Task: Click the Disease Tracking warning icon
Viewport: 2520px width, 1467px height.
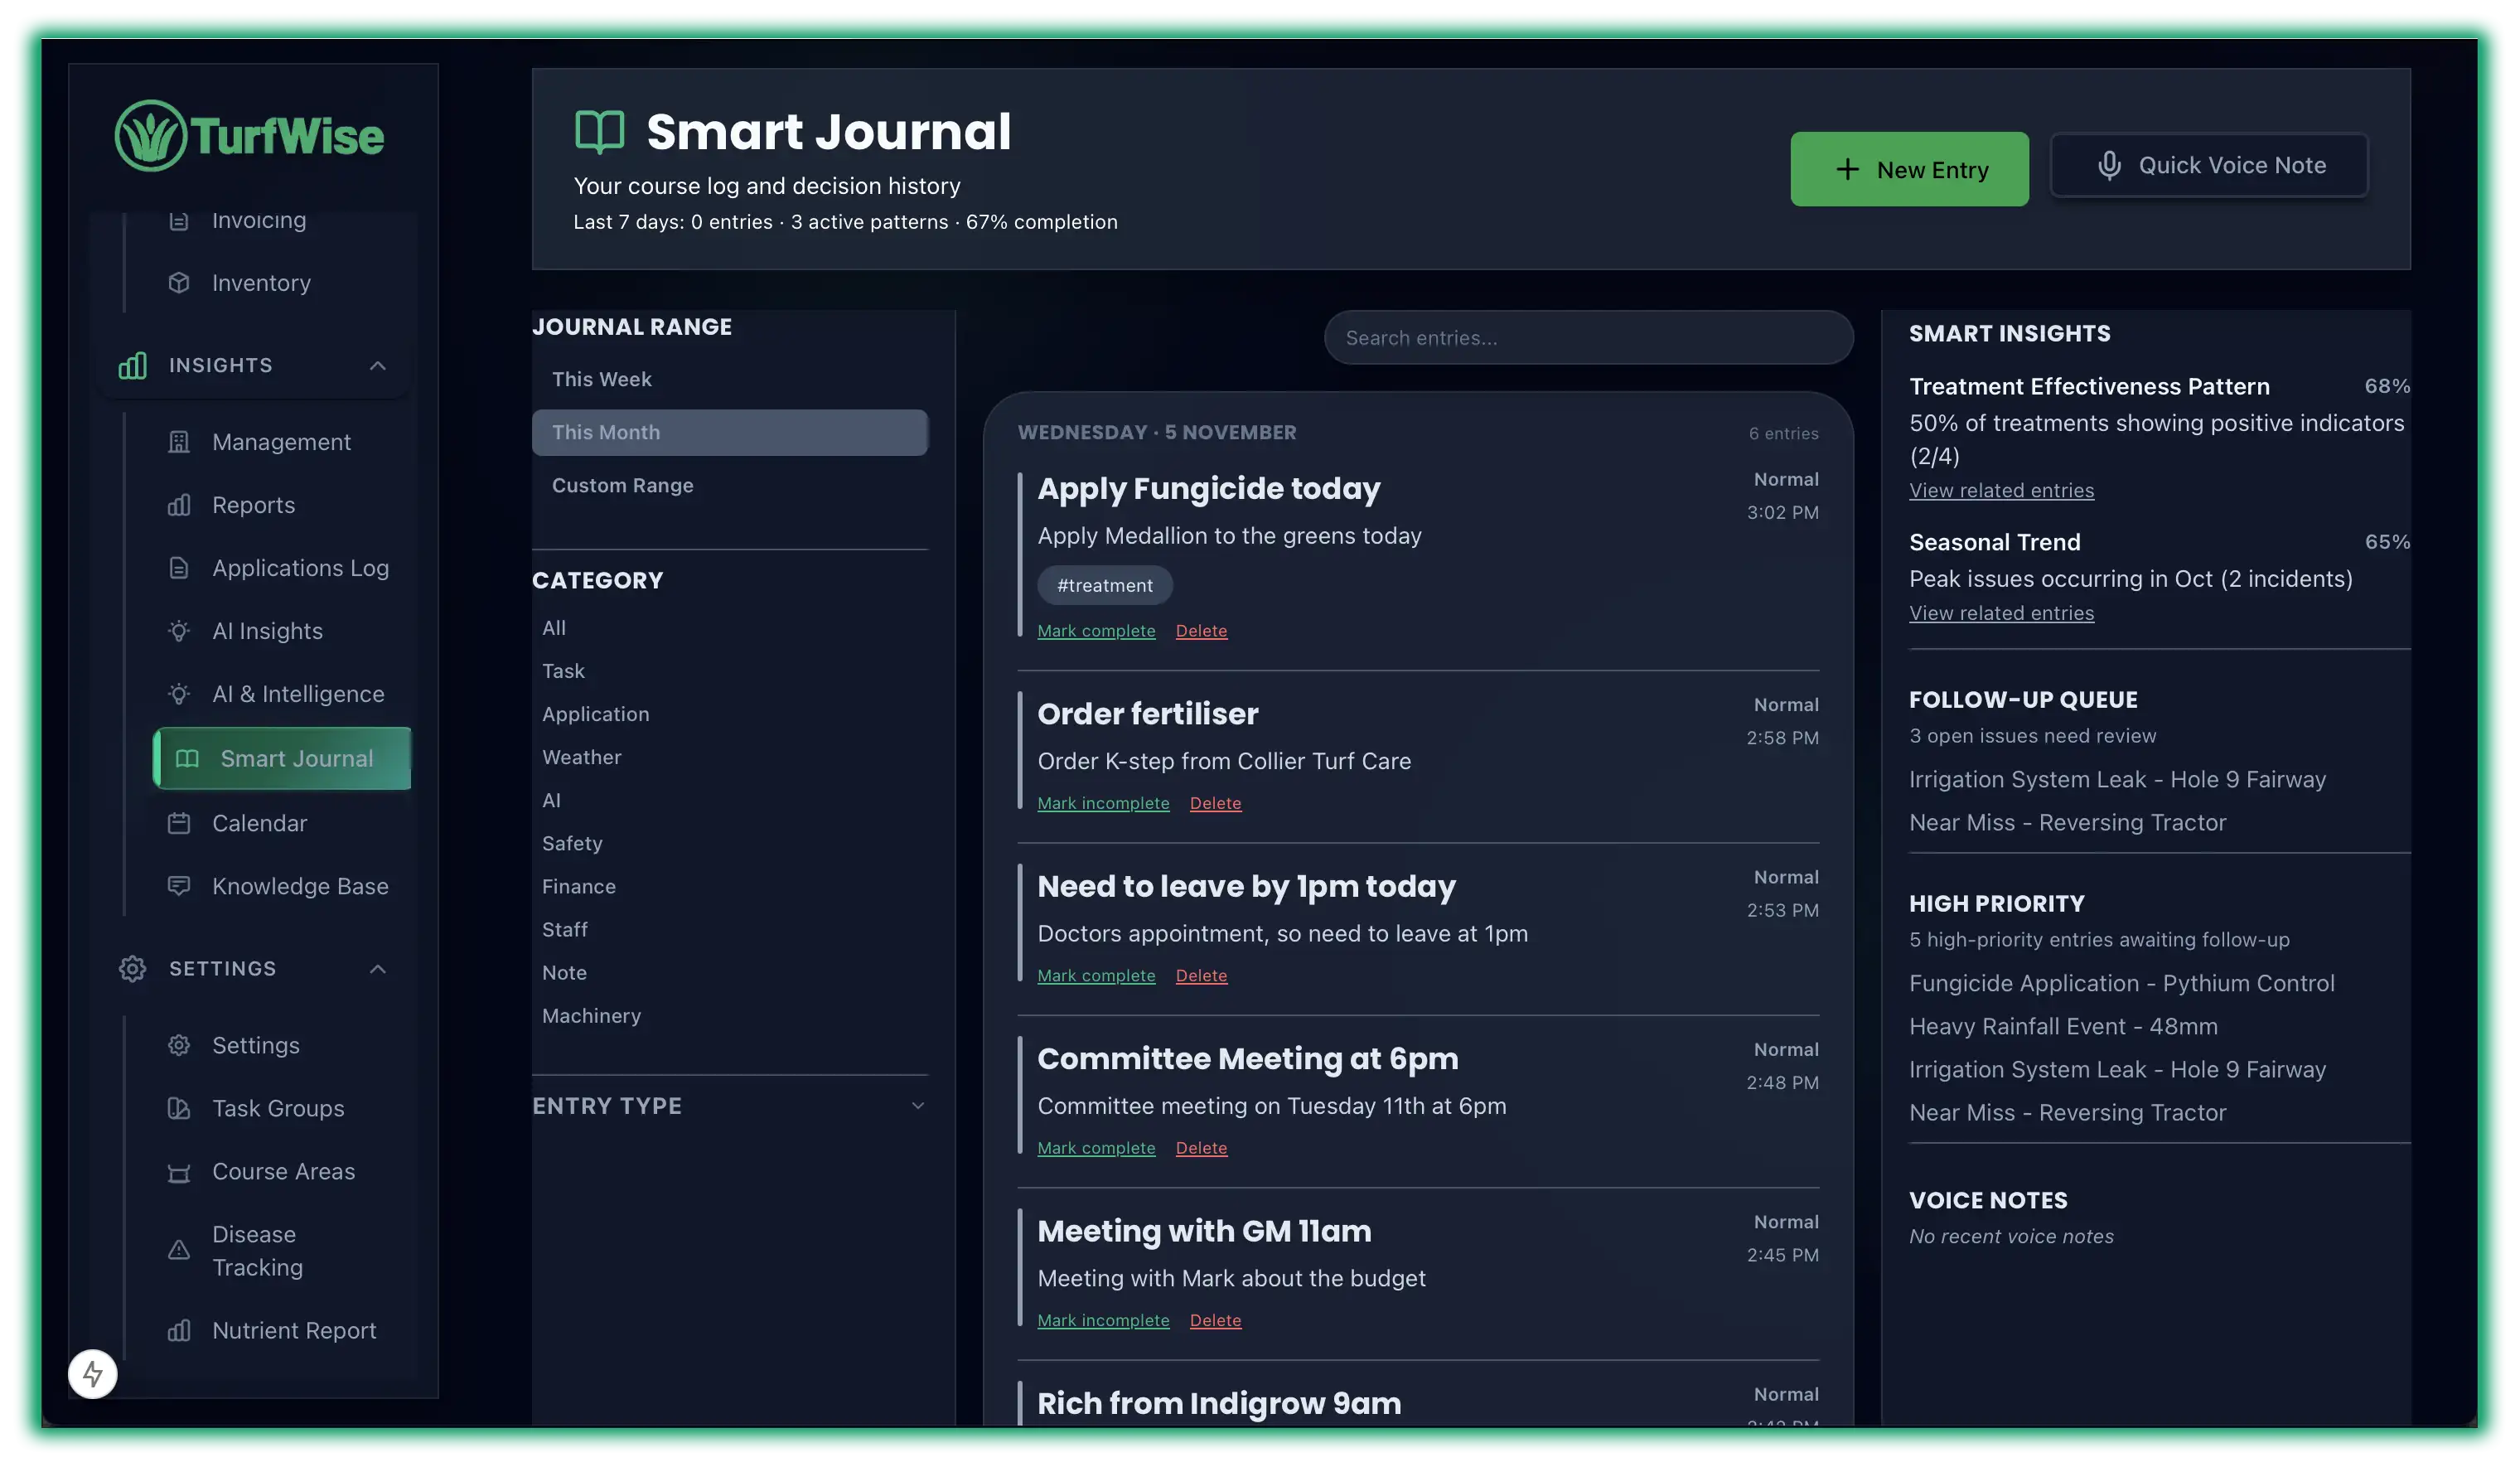Action: pyautogui.click(x=179, y=1250)
